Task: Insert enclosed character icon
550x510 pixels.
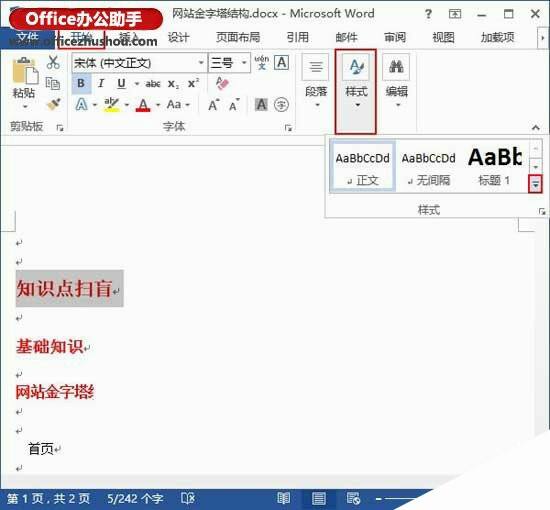Action: click(x=281, y=105)
